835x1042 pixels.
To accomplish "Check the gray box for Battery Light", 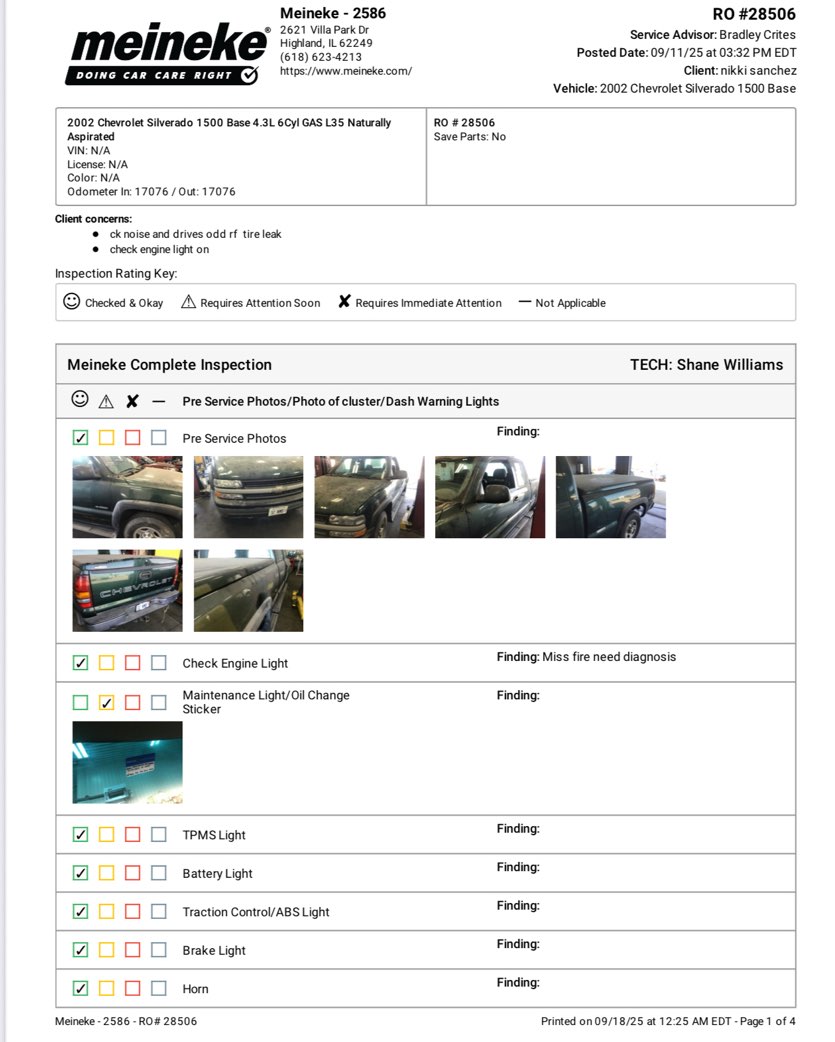I will click(159, 873).
